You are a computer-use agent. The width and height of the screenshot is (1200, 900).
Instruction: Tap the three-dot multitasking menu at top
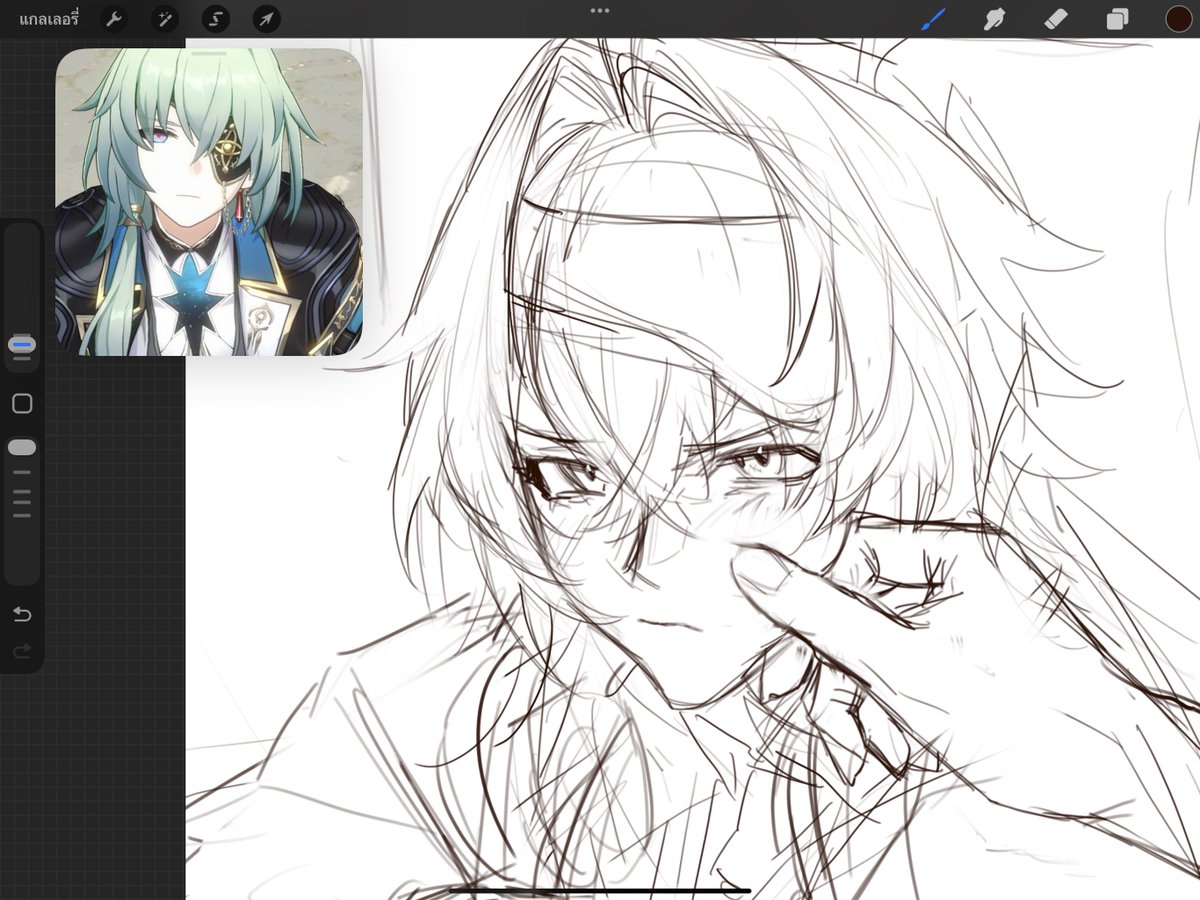pyautogui.click(x=600, y=11)
